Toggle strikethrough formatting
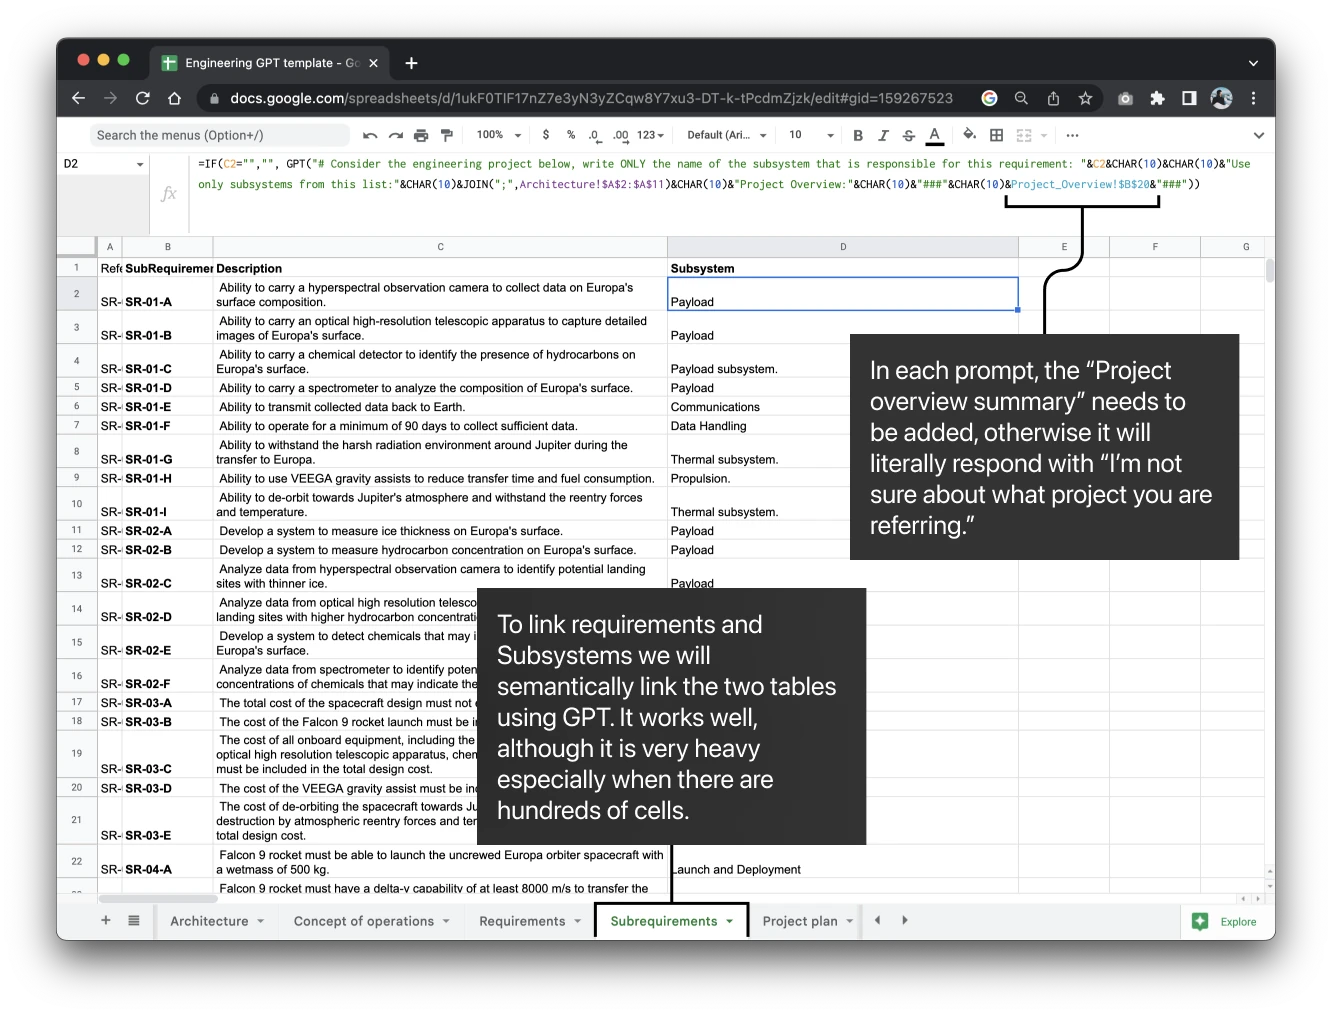This screenshot has width=1332, height=1015. [x=909, y=135]
